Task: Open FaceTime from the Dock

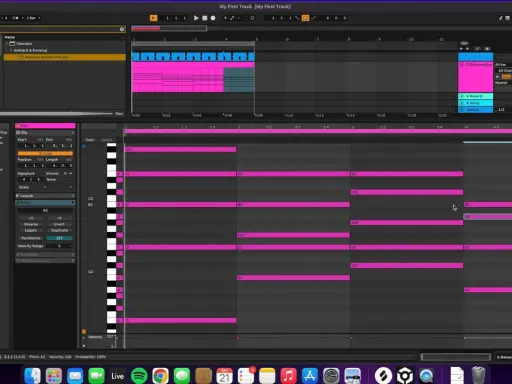Action: [x=96, y=376]
